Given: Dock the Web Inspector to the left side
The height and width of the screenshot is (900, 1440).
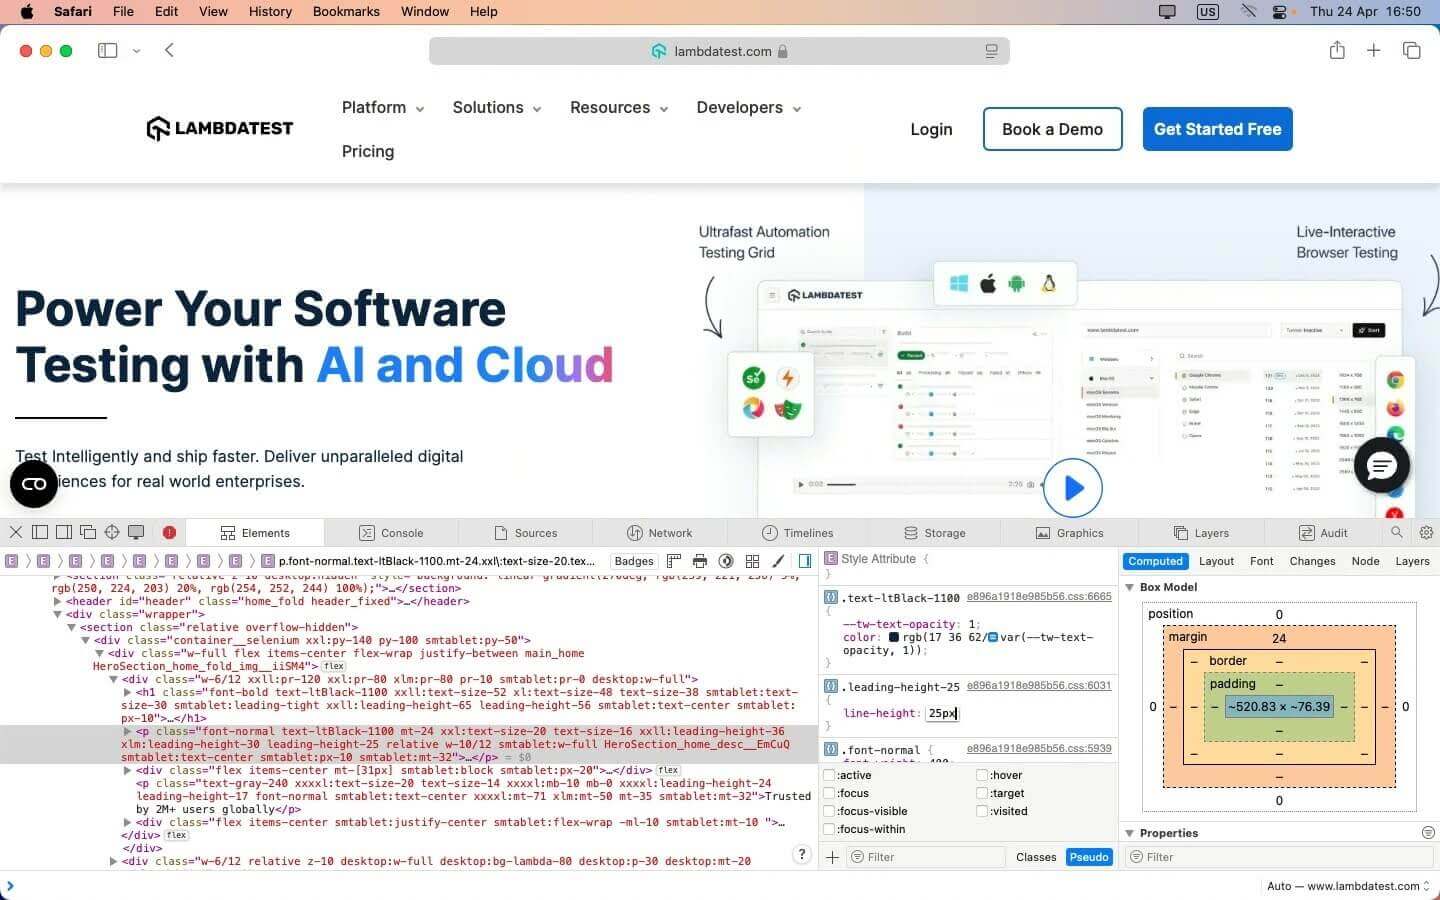Looking at the screenshot, I should (40, 532).
